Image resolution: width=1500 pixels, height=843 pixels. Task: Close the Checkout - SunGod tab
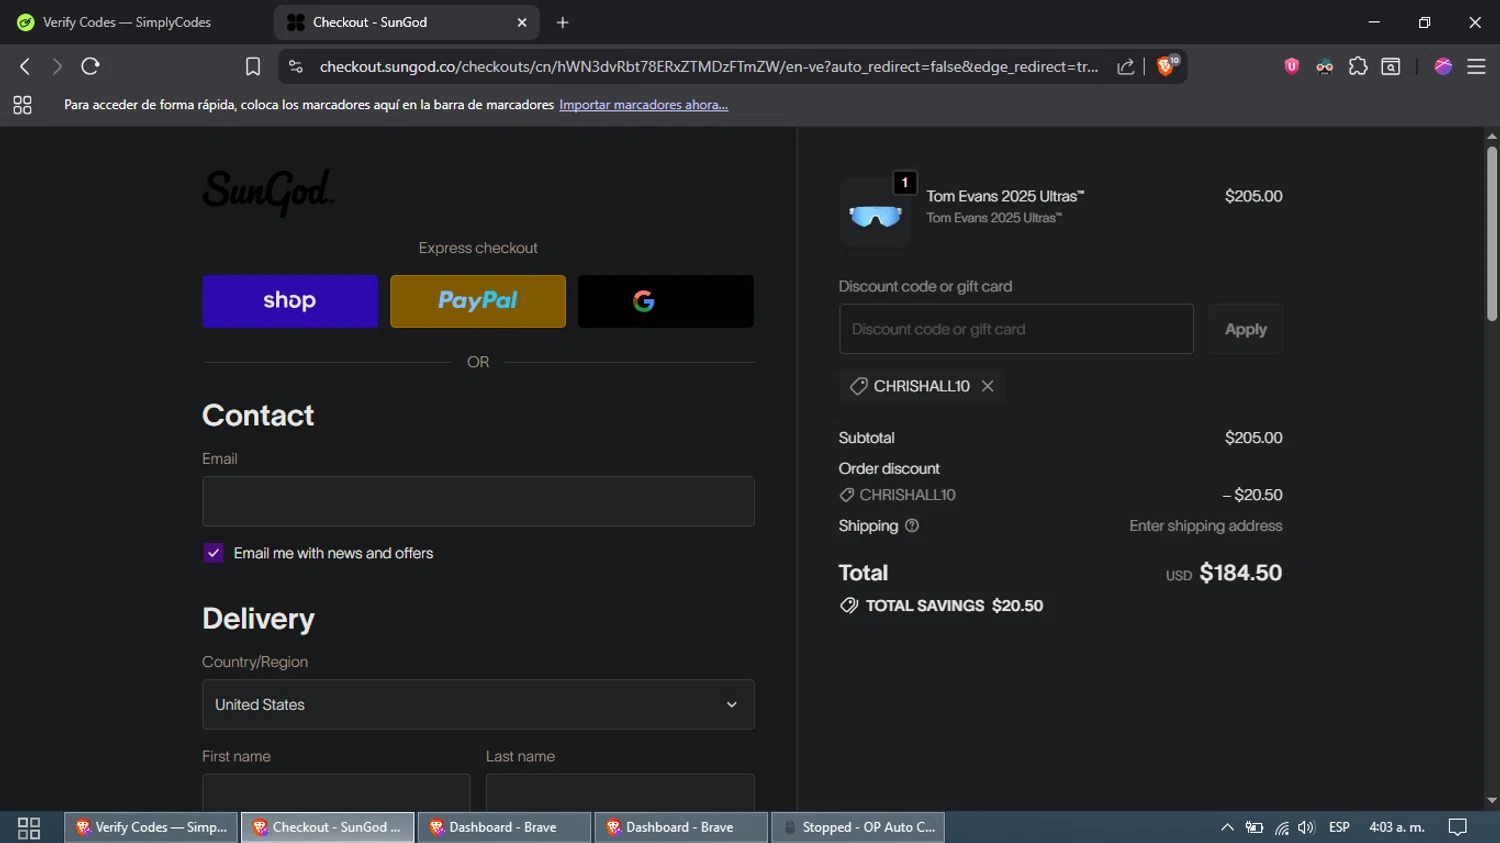click(522, 22)
